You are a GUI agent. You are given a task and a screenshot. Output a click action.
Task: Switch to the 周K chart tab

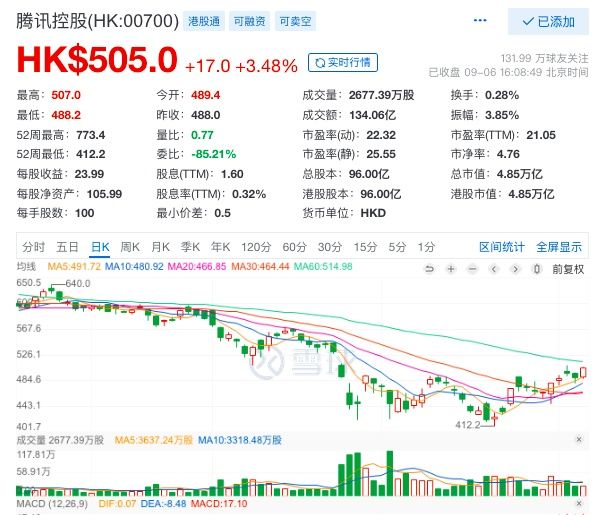[130, 247]
